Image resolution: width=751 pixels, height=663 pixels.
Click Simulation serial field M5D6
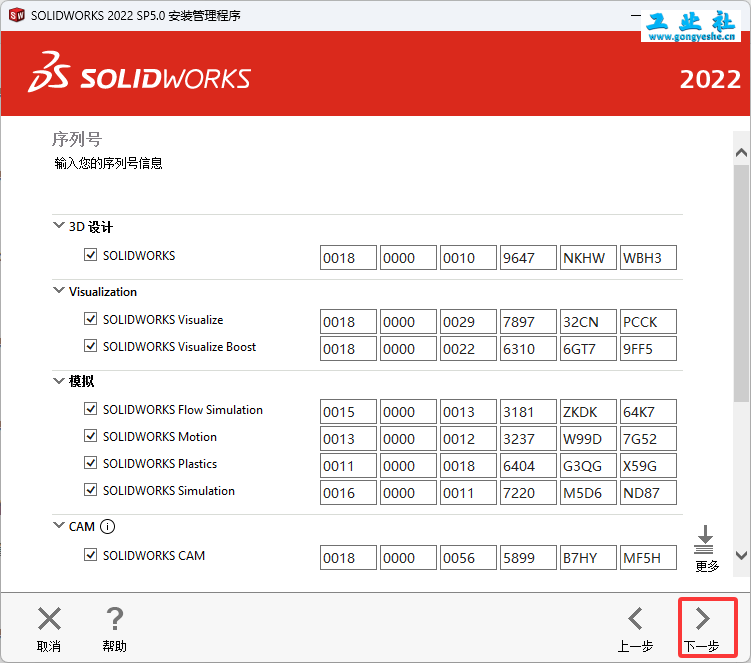[x=588, y=492]
